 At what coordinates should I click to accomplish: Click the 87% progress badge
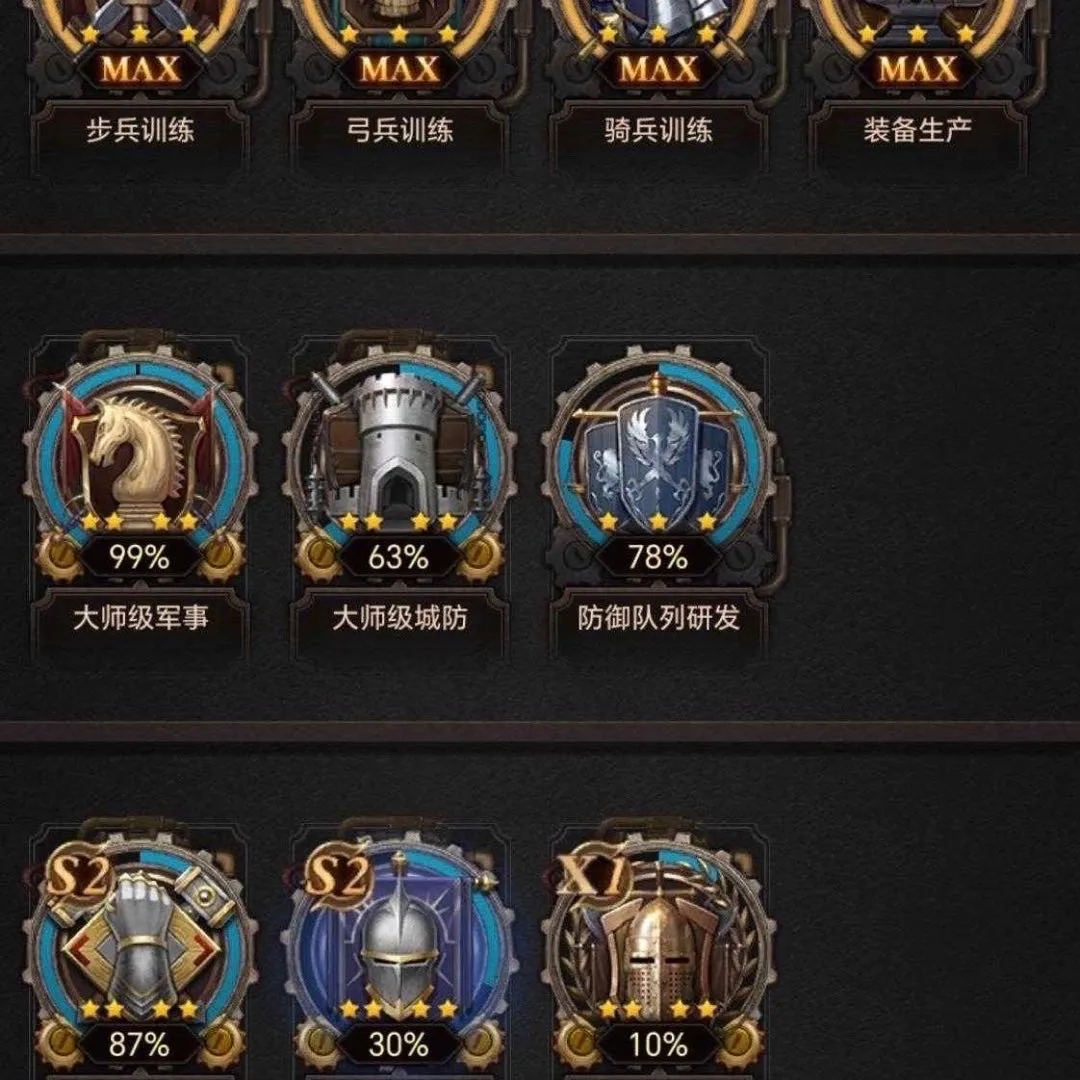(x=139, y=1045)
